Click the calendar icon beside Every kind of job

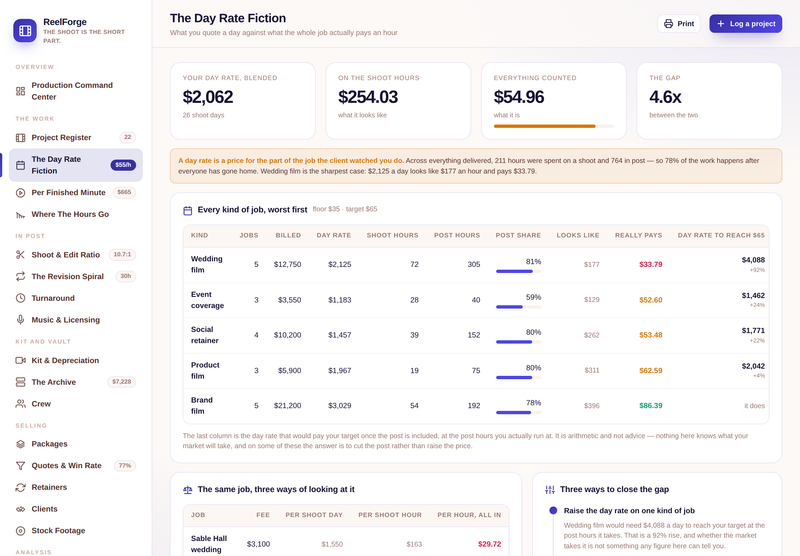coord(188,210)
